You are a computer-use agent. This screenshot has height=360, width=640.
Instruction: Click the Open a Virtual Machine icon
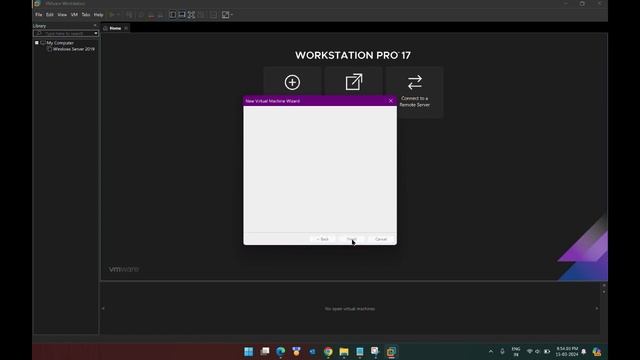pyautogui.click(x=354, y=82)
